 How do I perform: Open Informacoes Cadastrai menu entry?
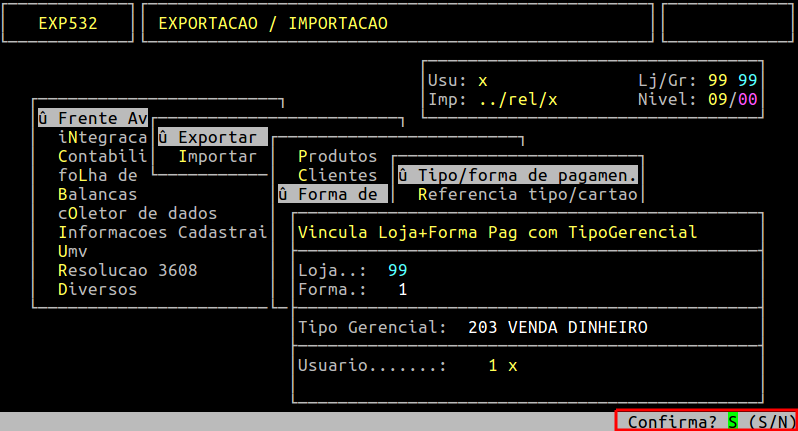click(x=162, y=232)
